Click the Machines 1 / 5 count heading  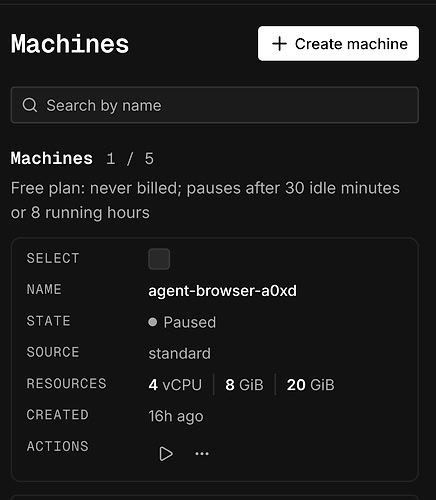(x=82, y=158)
